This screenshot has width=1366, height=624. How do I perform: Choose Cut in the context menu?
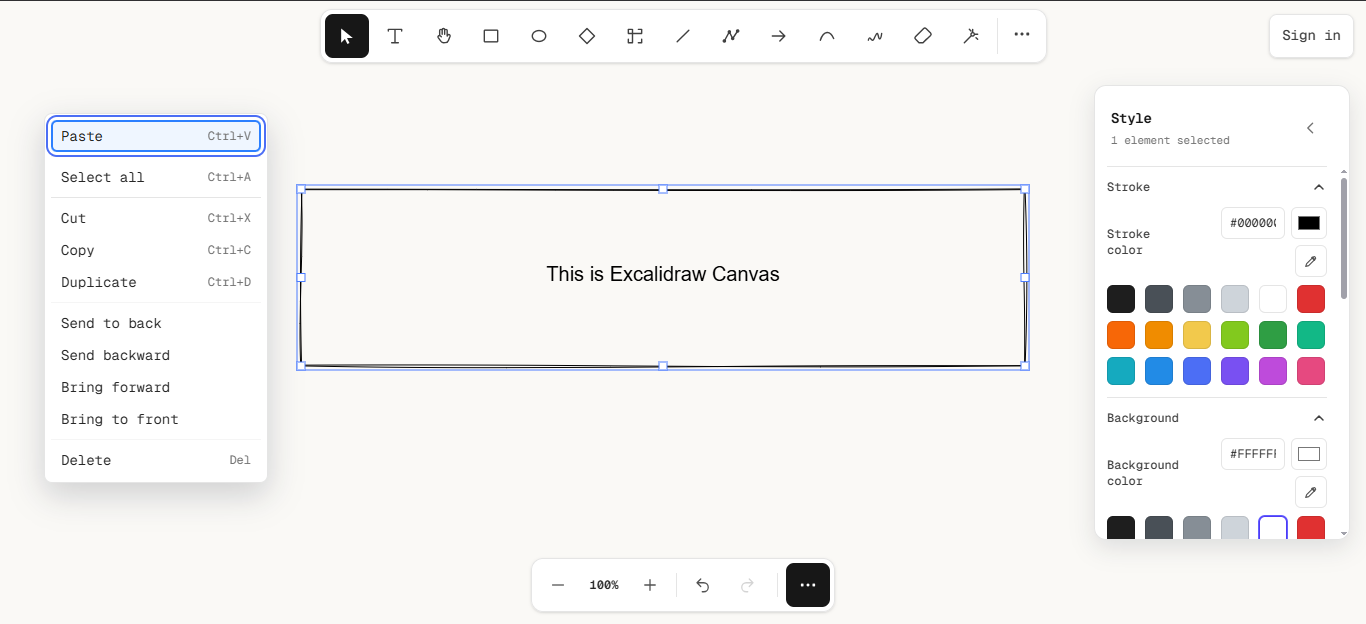(156, 218)
